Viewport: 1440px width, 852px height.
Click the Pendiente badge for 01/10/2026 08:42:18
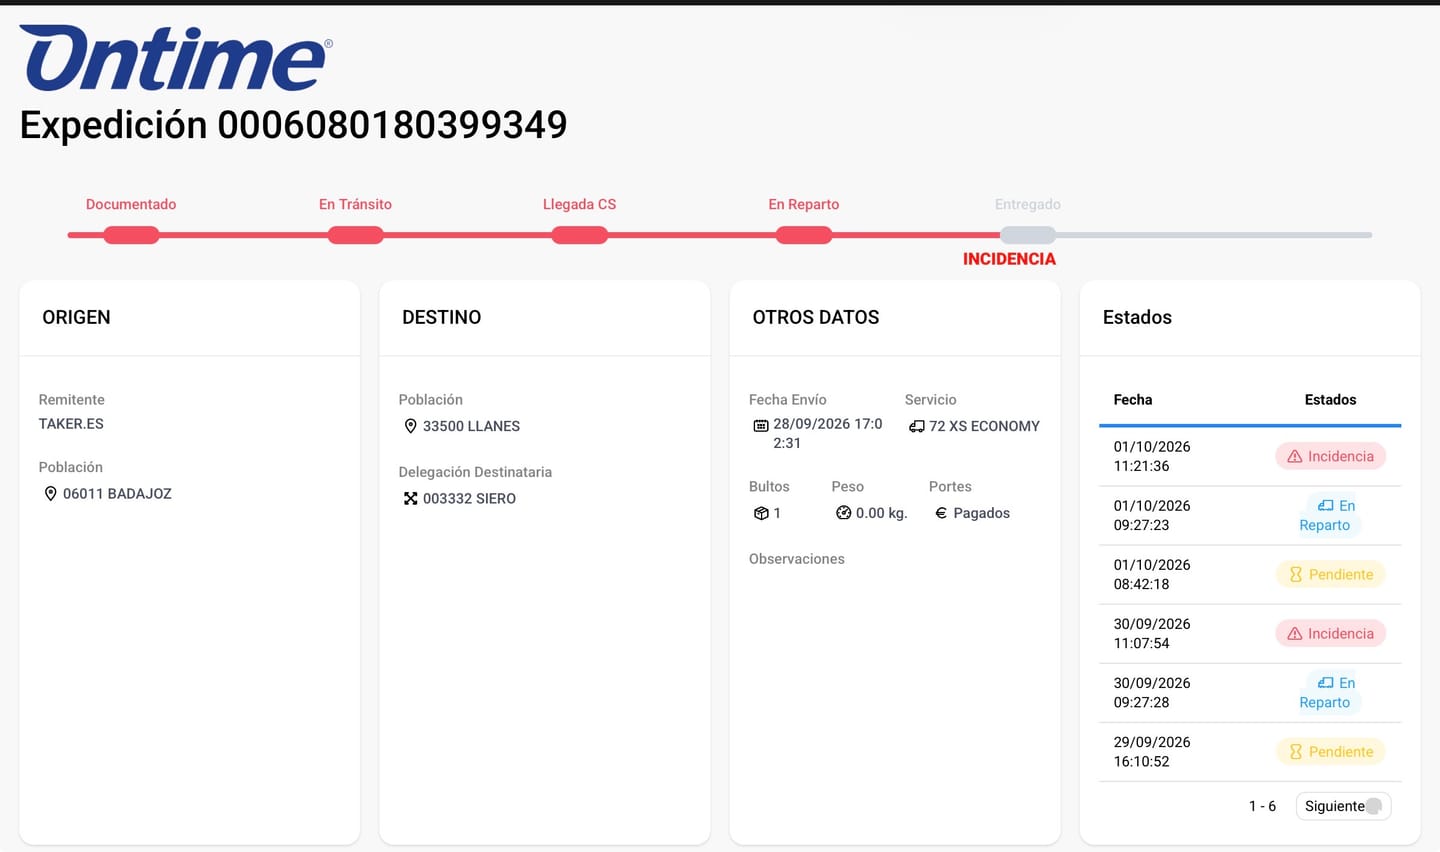pos(1330,574)
